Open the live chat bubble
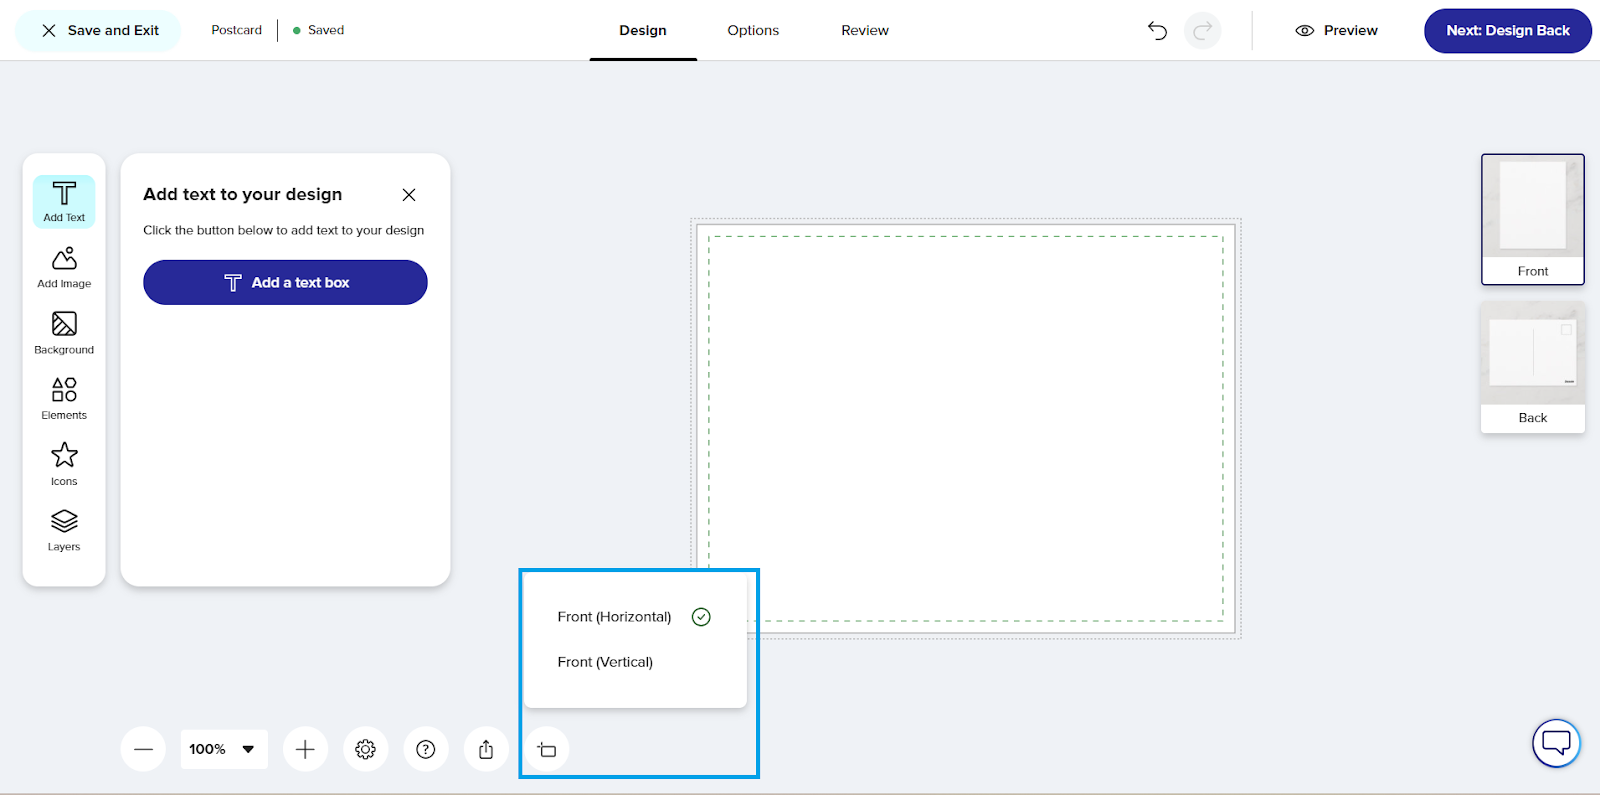1600x795 pixels. point(1556,743)
